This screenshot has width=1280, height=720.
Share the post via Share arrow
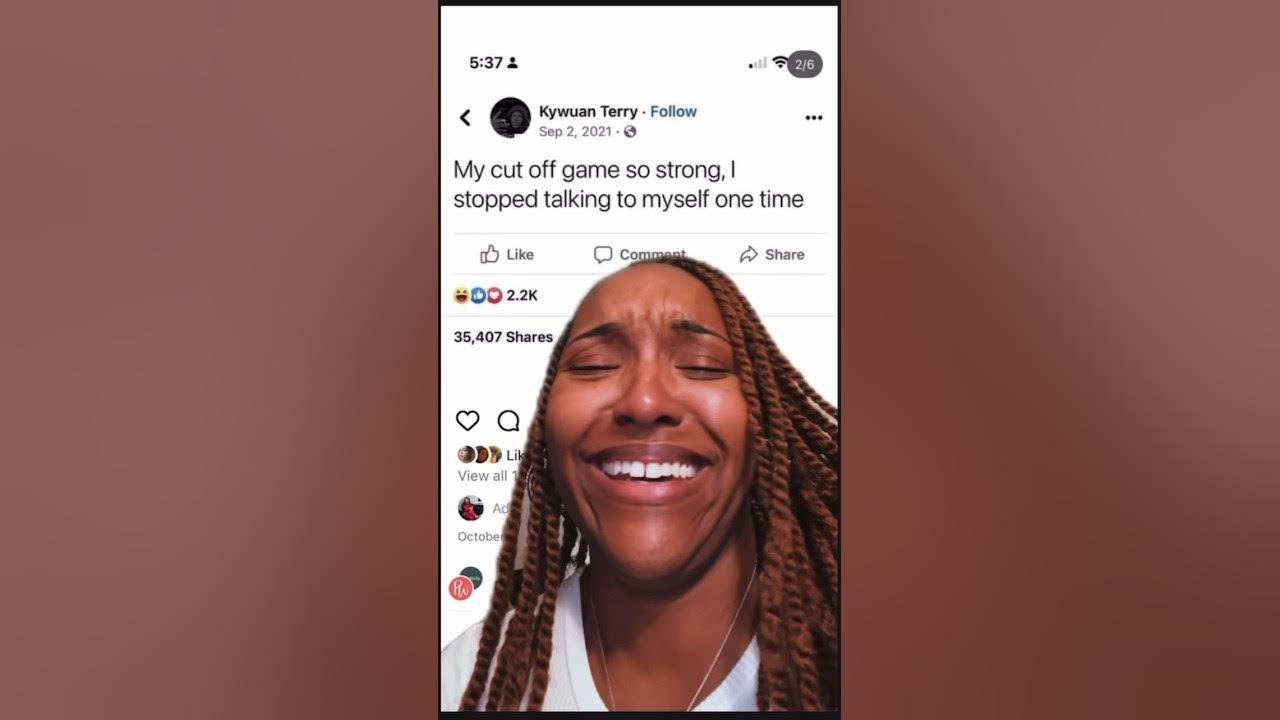tap(772, 254)
